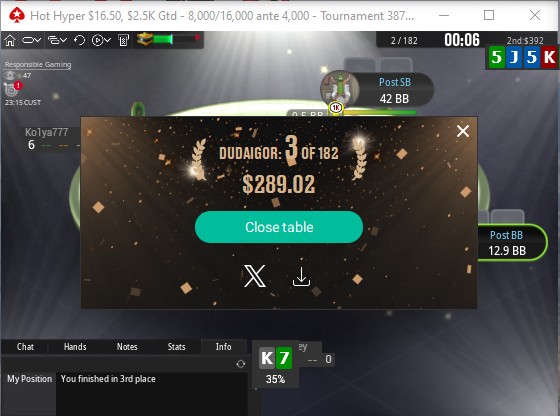560x416 pixels.
Task: Click the circular-arrow replay icon
Action: pos(79,40)
